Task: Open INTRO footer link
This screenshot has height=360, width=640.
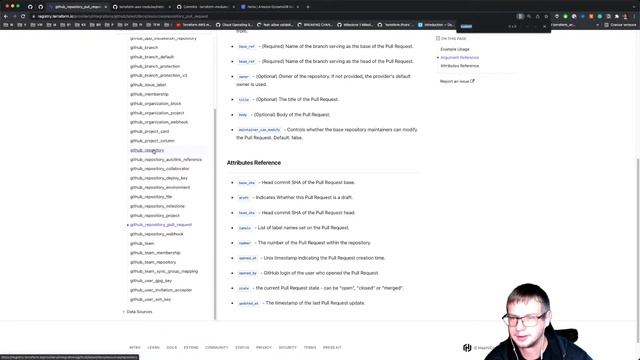Action: (x=135, y=348)
